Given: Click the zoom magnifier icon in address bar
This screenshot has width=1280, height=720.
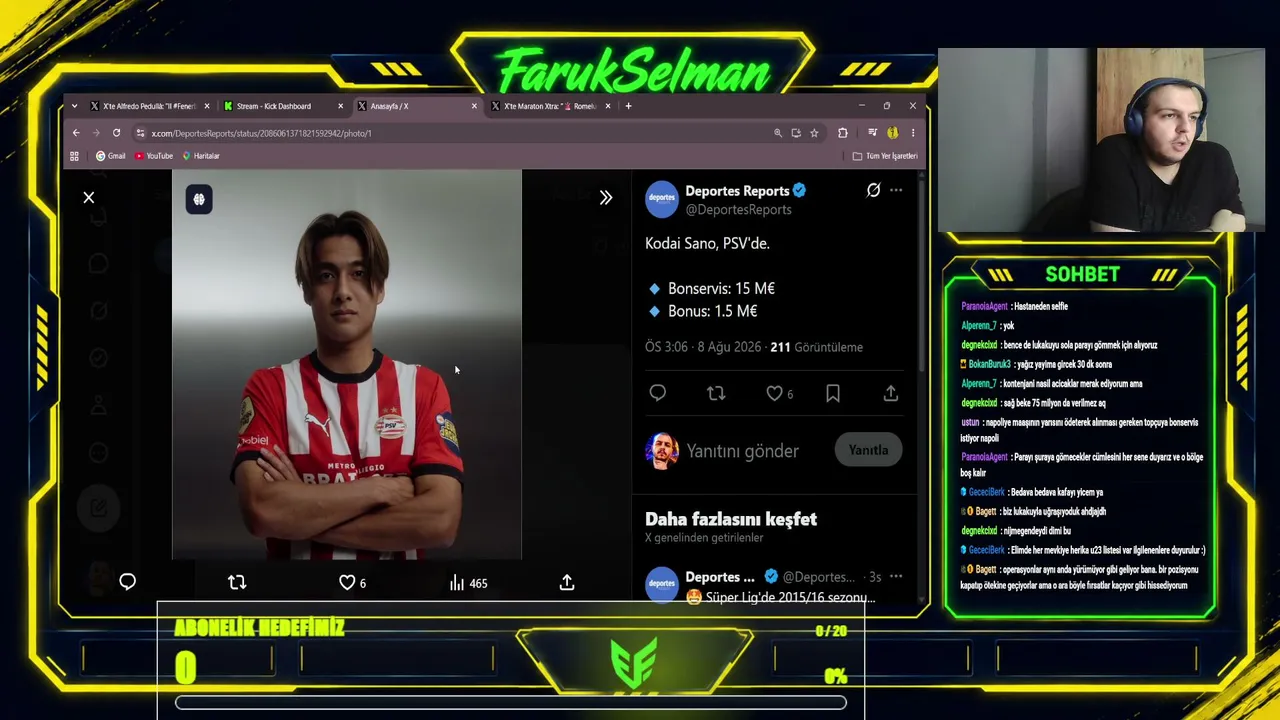Looking at the screenshot, I should click(x=777, y=133).
